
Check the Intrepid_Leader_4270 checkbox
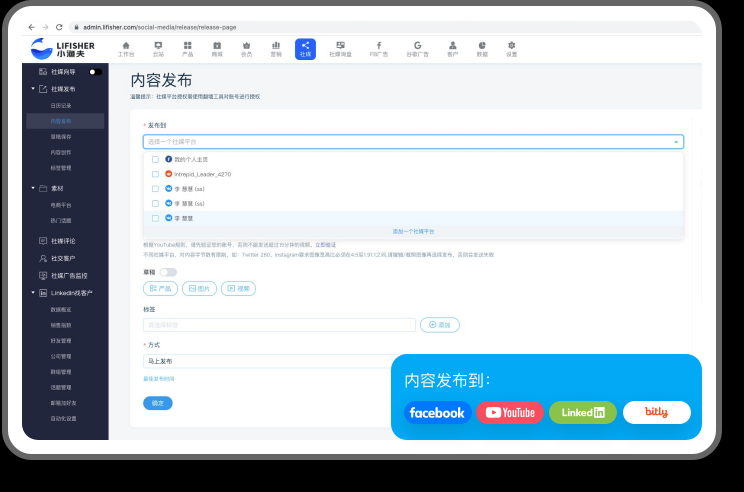tap(155, 174)
